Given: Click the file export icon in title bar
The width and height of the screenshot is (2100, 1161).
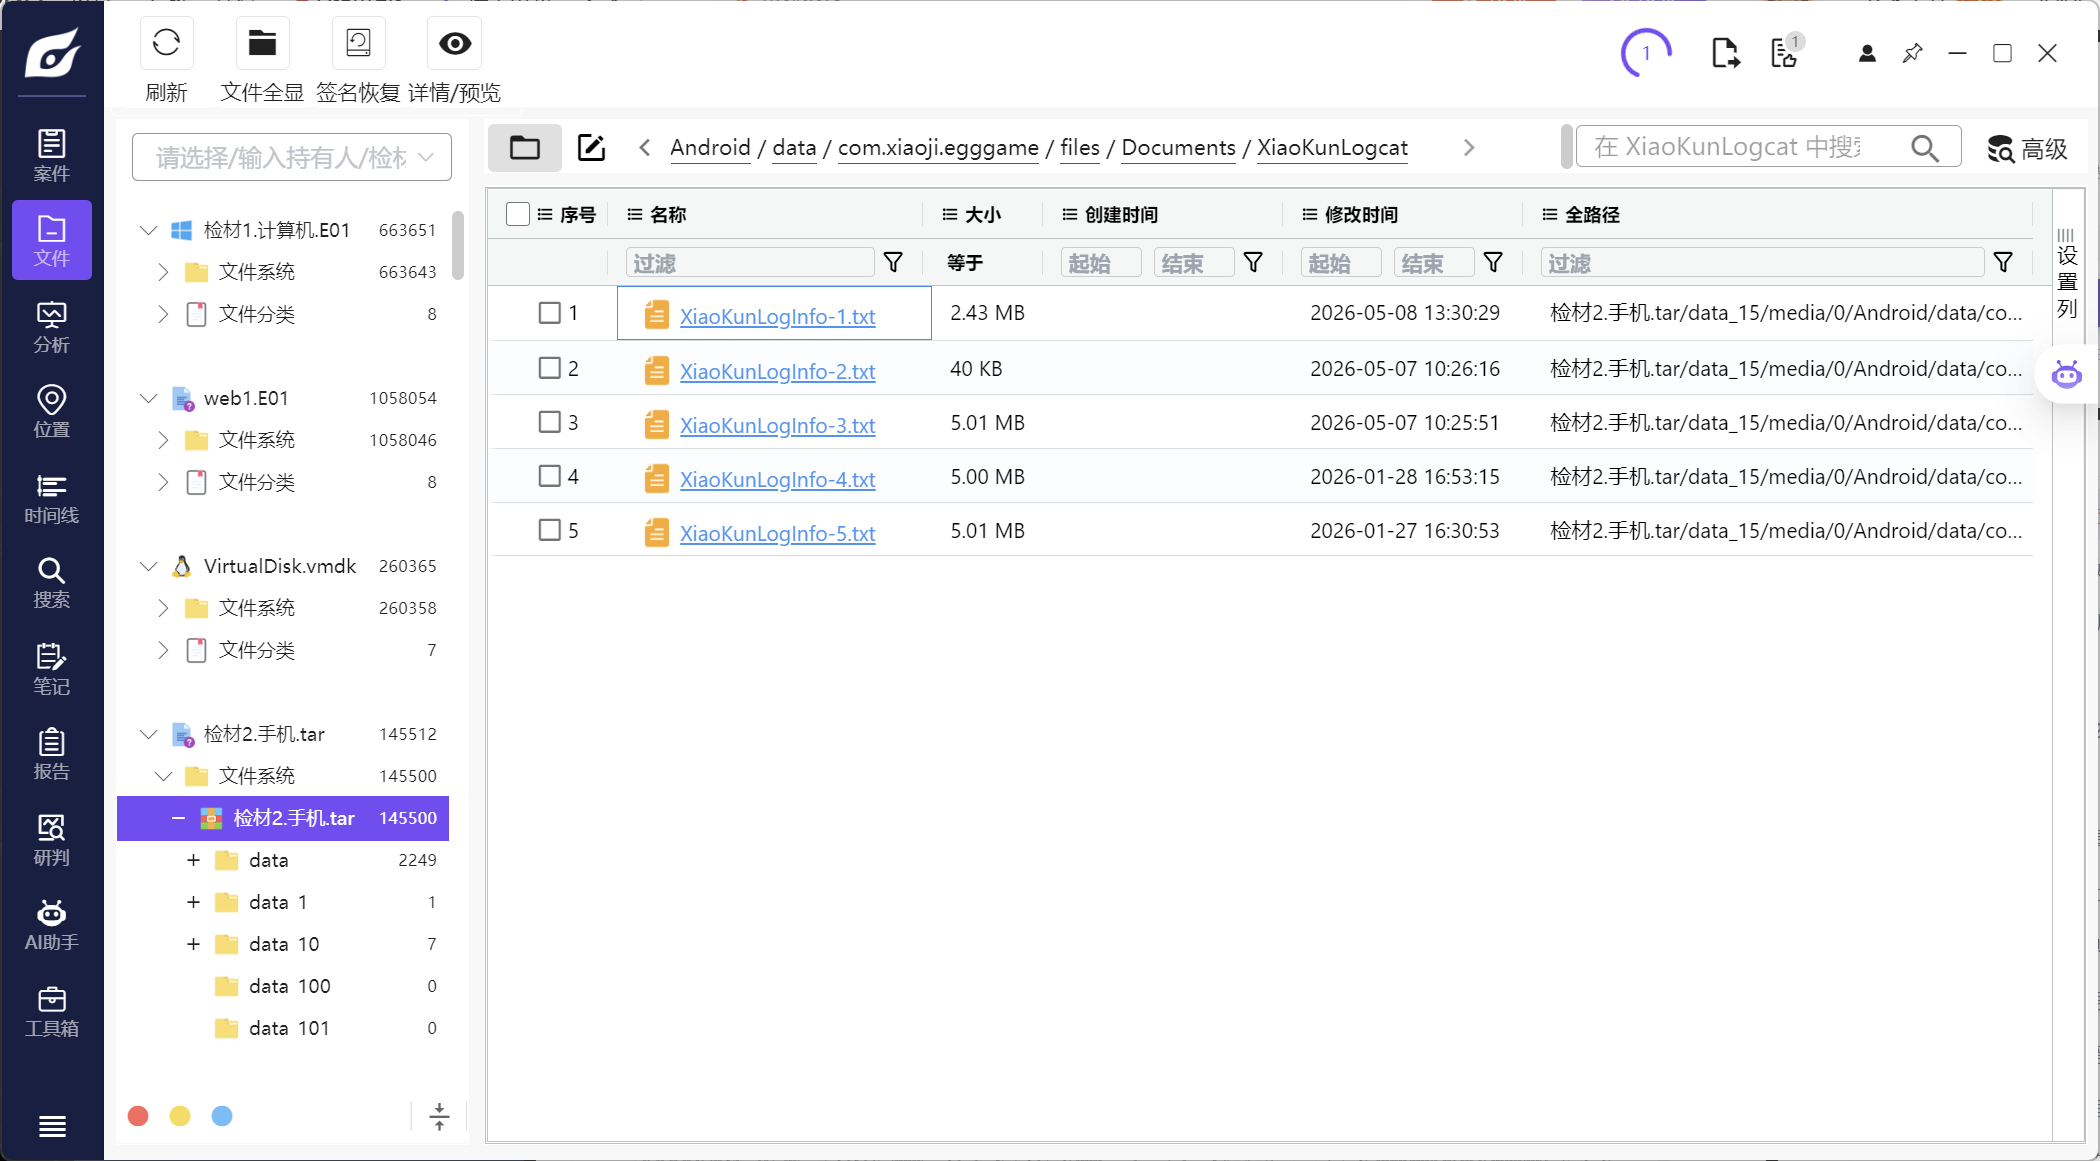Looking at the screenshot, I should point(1725,53).
